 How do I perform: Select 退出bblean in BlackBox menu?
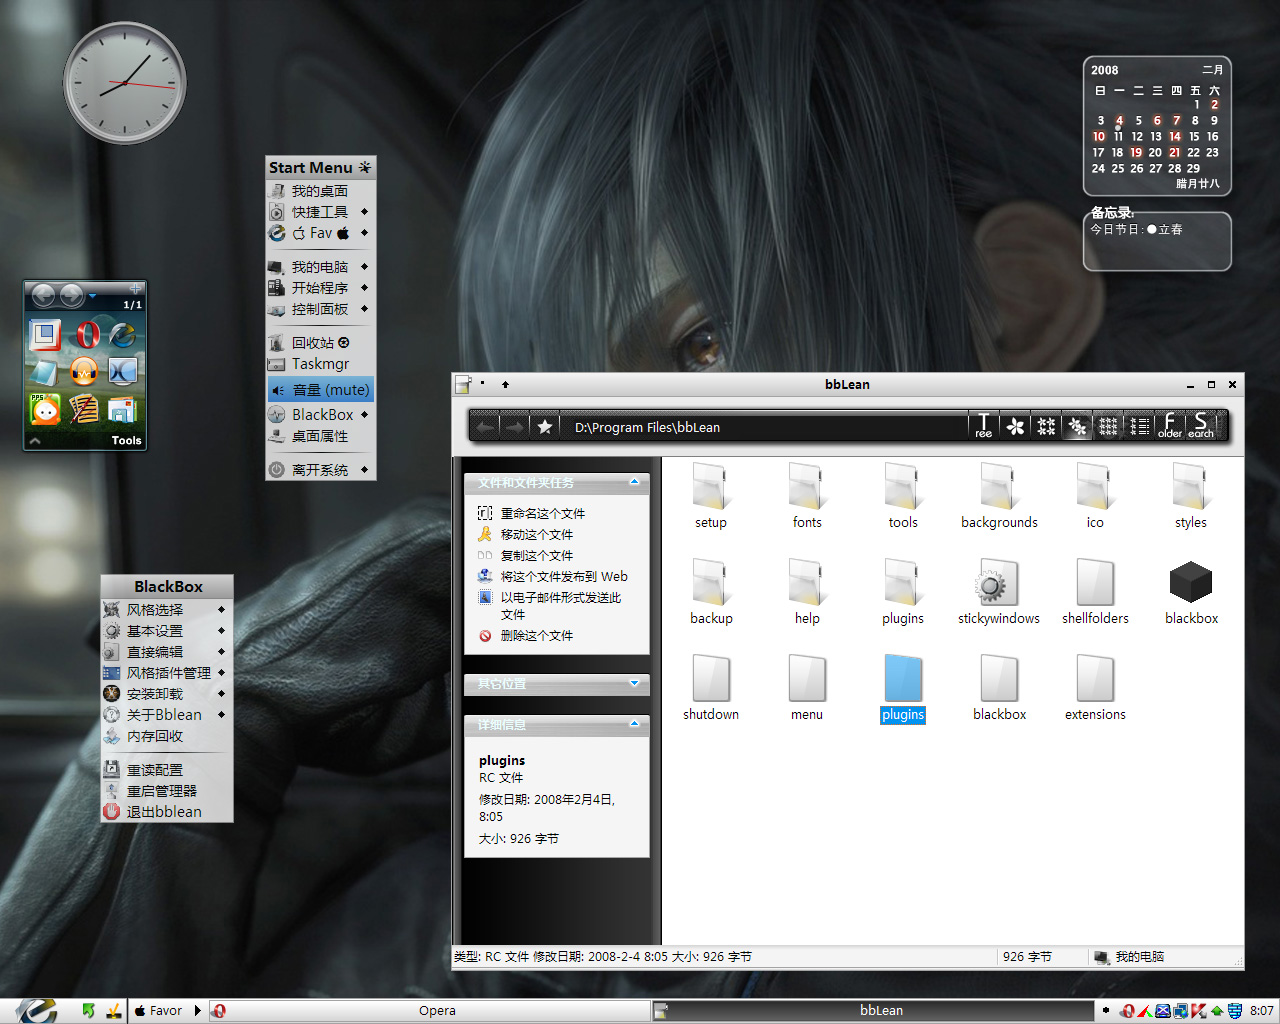coord(167,812)
